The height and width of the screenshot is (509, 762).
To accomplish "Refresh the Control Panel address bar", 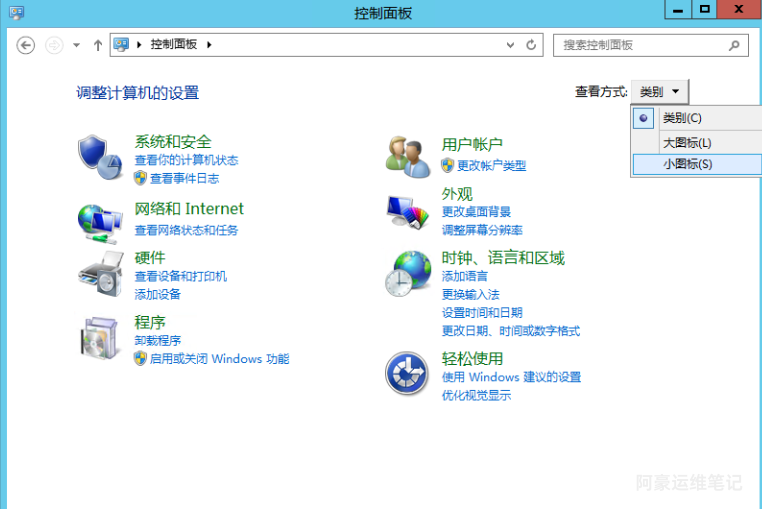I will 531,45.
